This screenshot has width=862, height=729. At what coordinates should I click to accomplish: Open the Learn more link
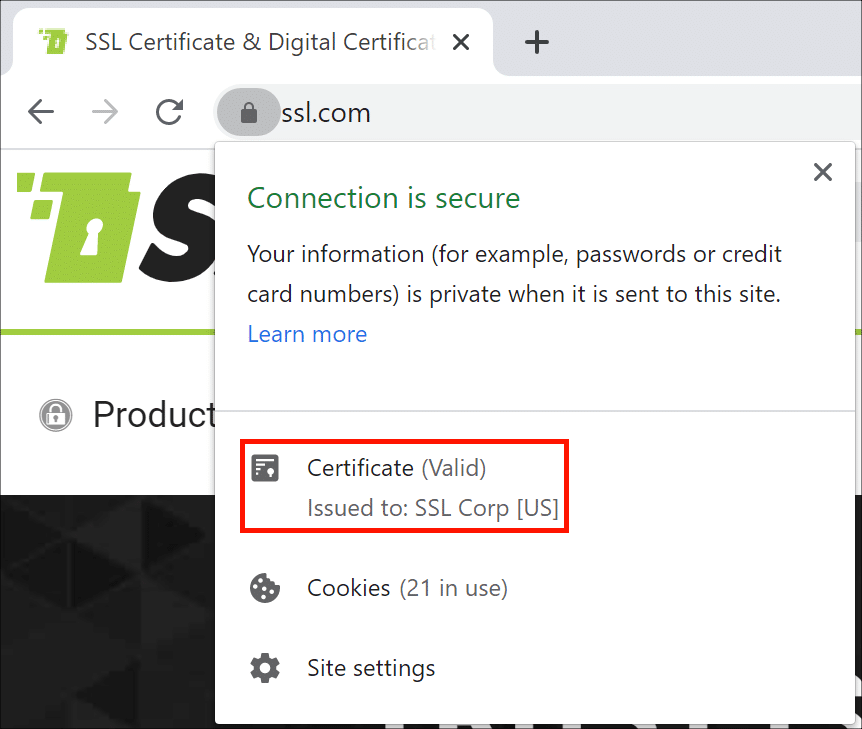coord(307,334)
